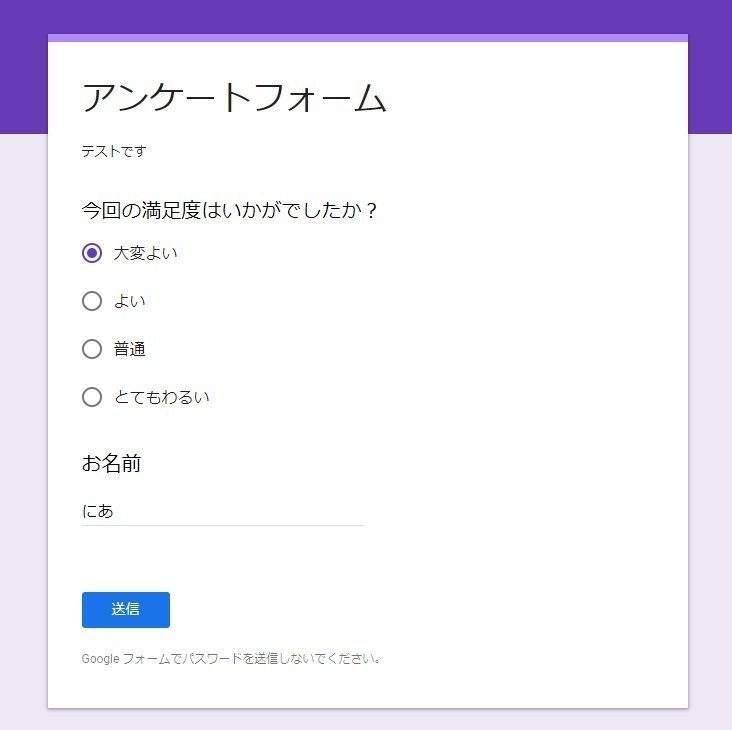
Task: Select the とてもわるい radio button circle
Action: pyautogui.click(x=92, y=397)
